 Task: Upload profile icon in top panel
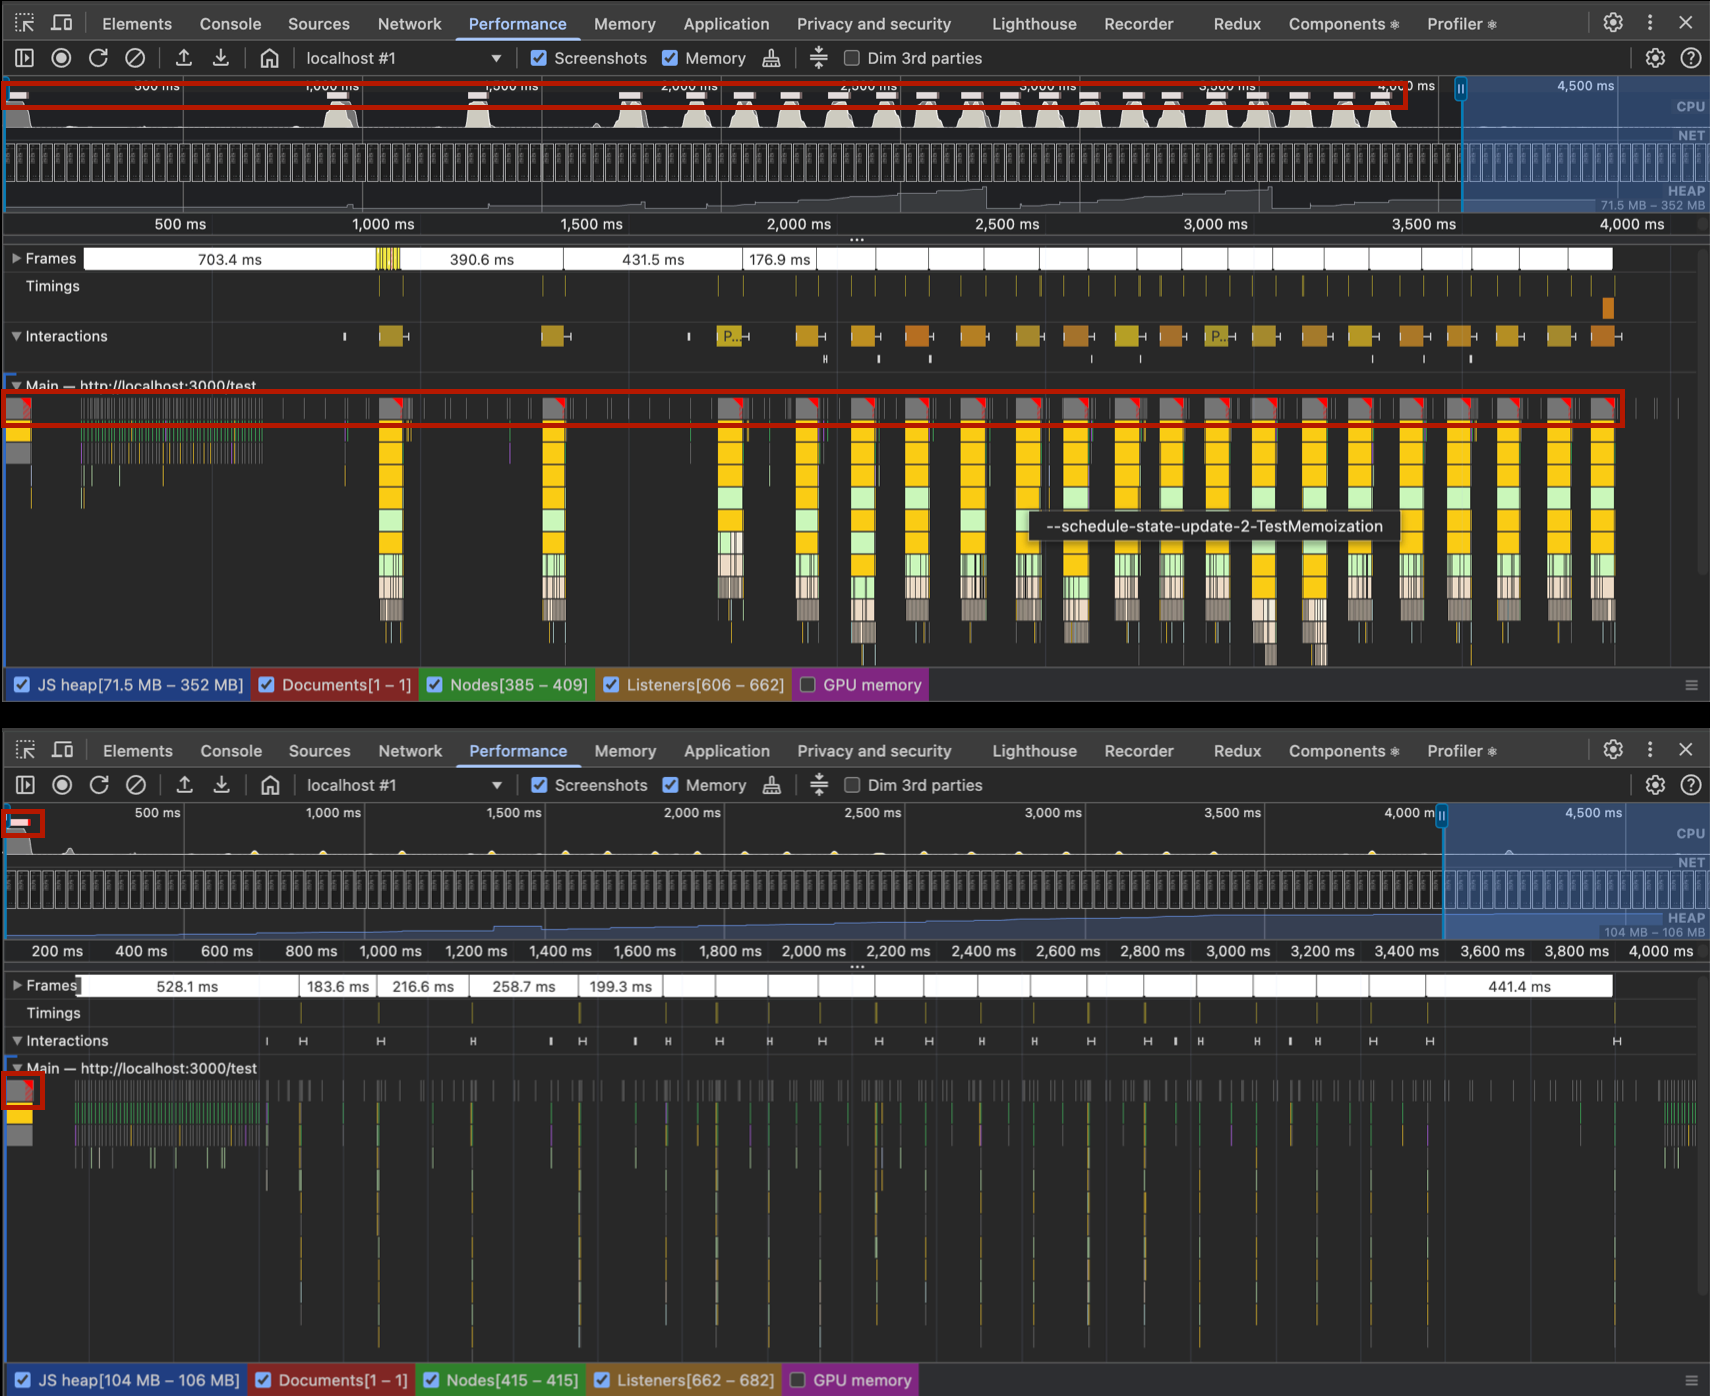(x=184, y=58)
